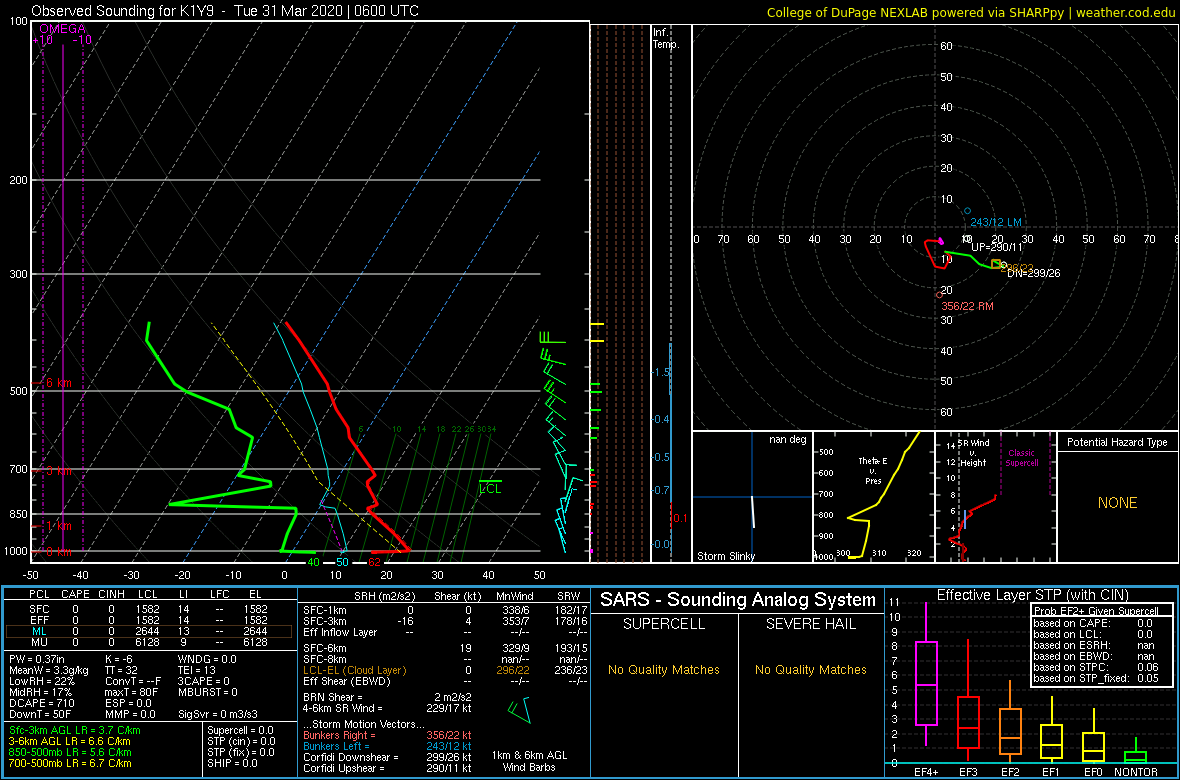Viewport: 1180px width, 780px height.
Task: Click the magenta EF4+ box plot
Action: click(x=925, y=674)
